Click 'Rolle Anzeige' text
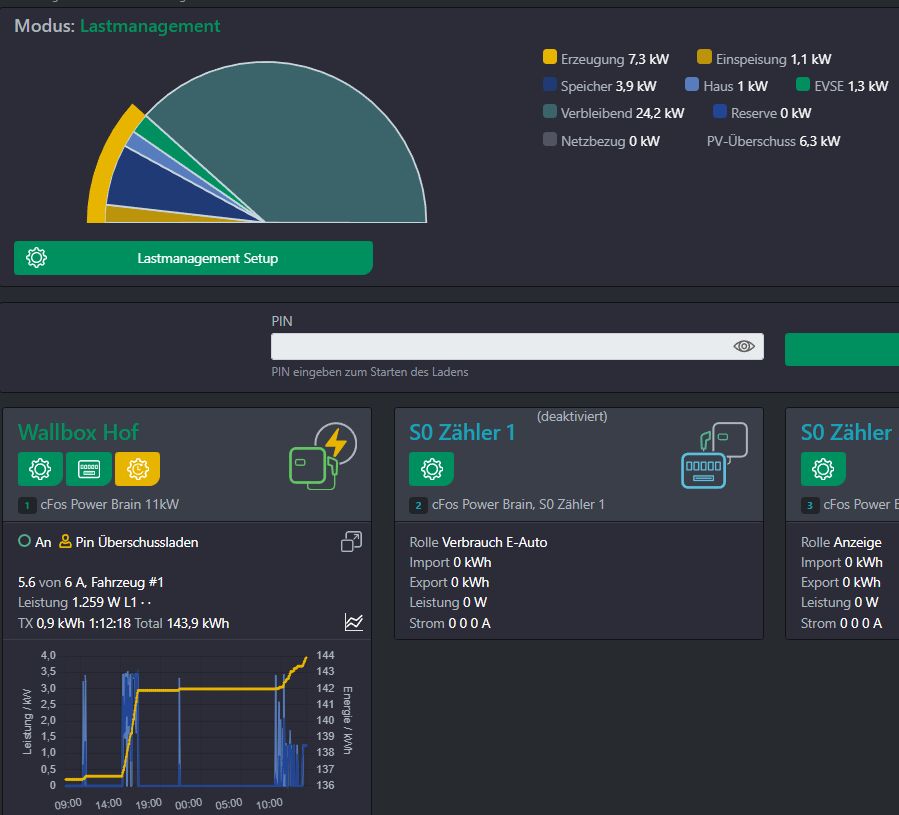The height and width of the screenshot is (815, 899). tap(841, 542)
